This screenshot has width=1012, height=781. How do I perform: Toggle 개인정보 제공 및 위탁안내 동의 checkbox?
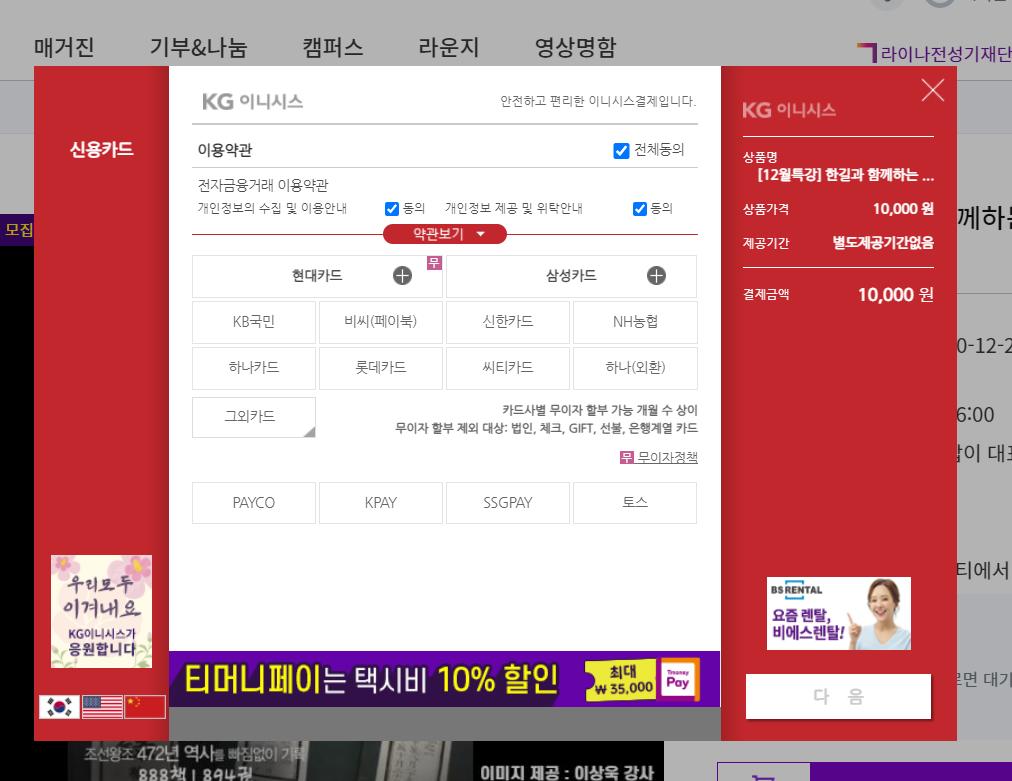[640, 208]
